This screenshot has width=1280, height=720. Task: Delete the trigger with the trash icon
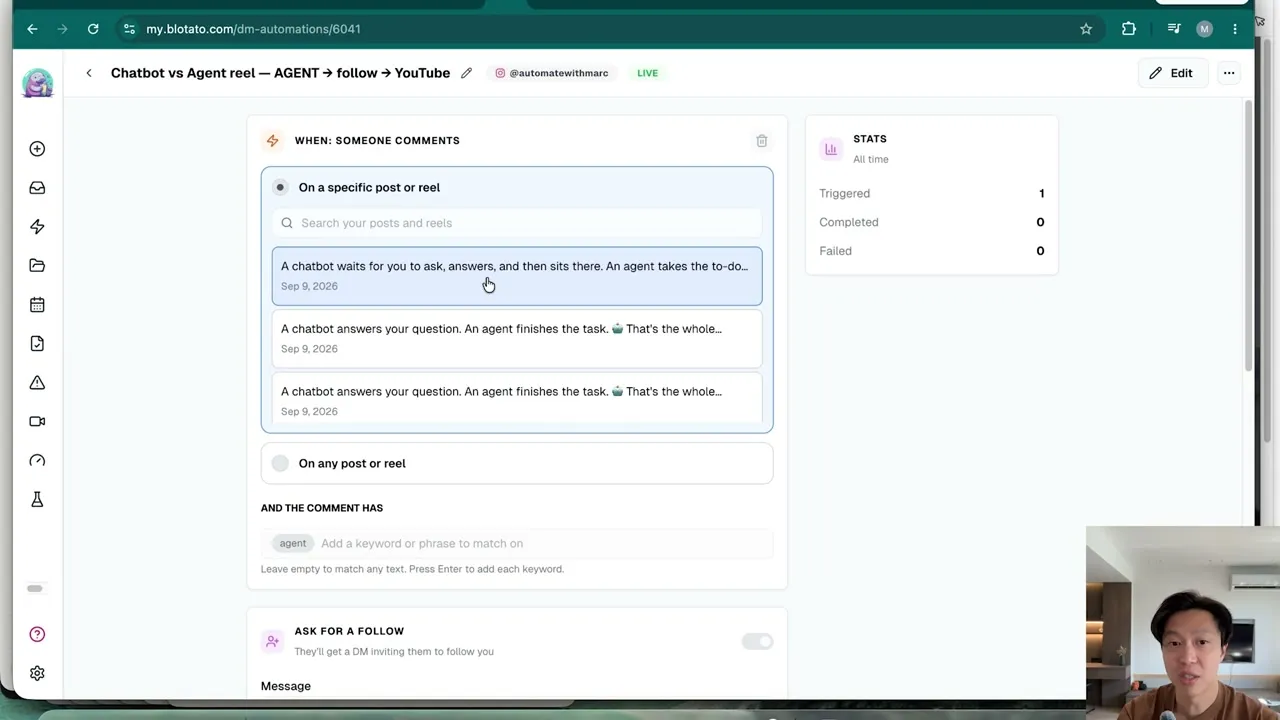[x=762, y=141]
